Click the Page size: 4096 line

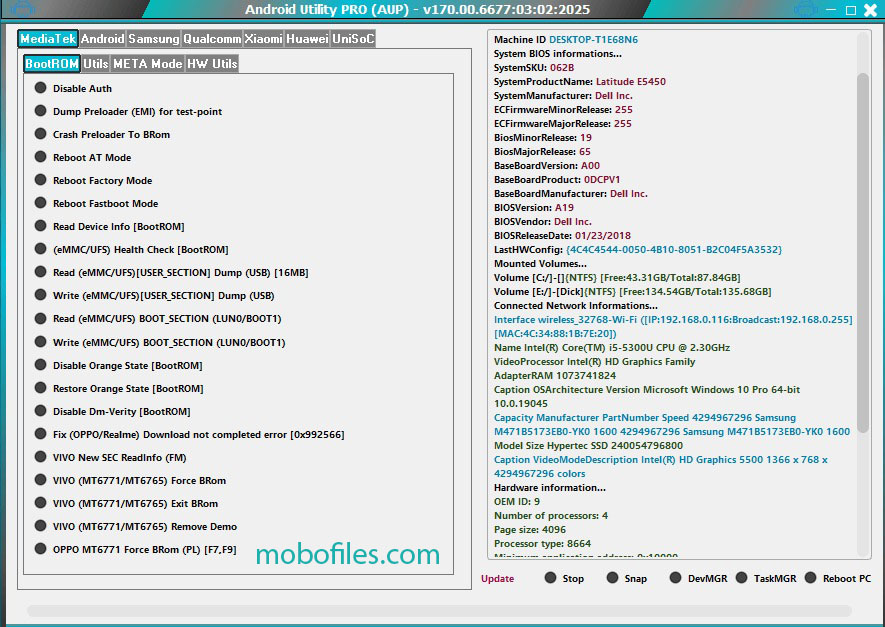pyautogui.click(x=530, y=529)
